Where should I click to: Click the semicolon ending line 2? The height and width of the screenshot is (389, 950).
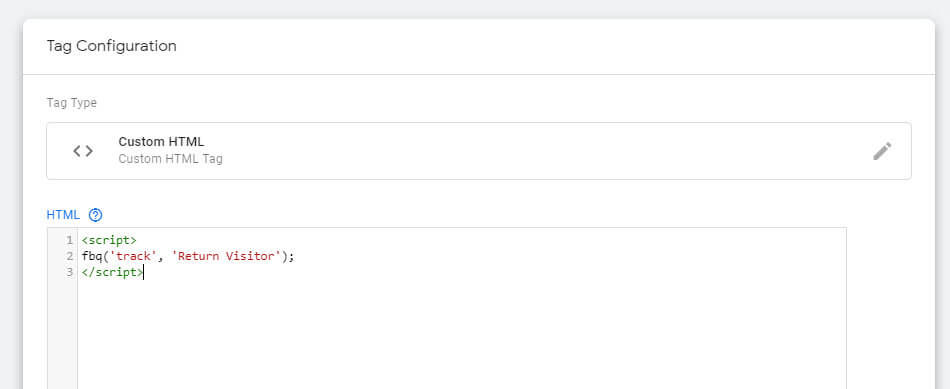point(291,256)
